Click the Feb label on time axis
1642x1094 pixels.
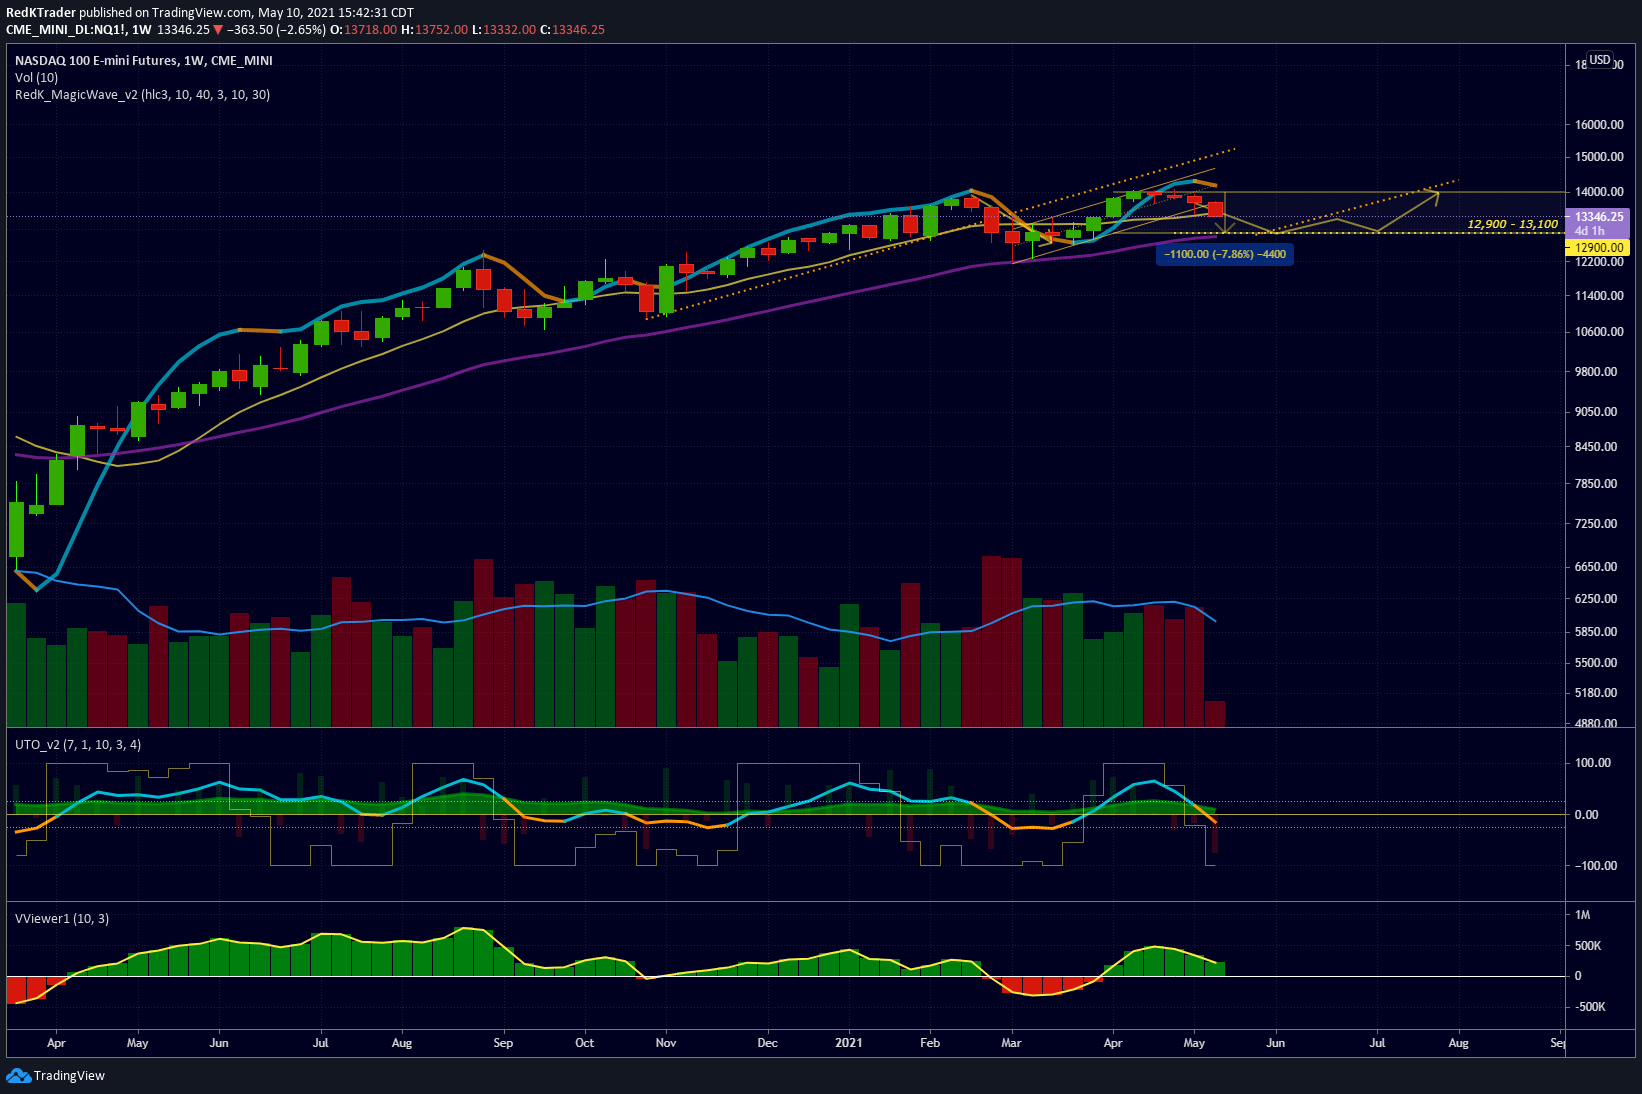(x=930, y=1043)
